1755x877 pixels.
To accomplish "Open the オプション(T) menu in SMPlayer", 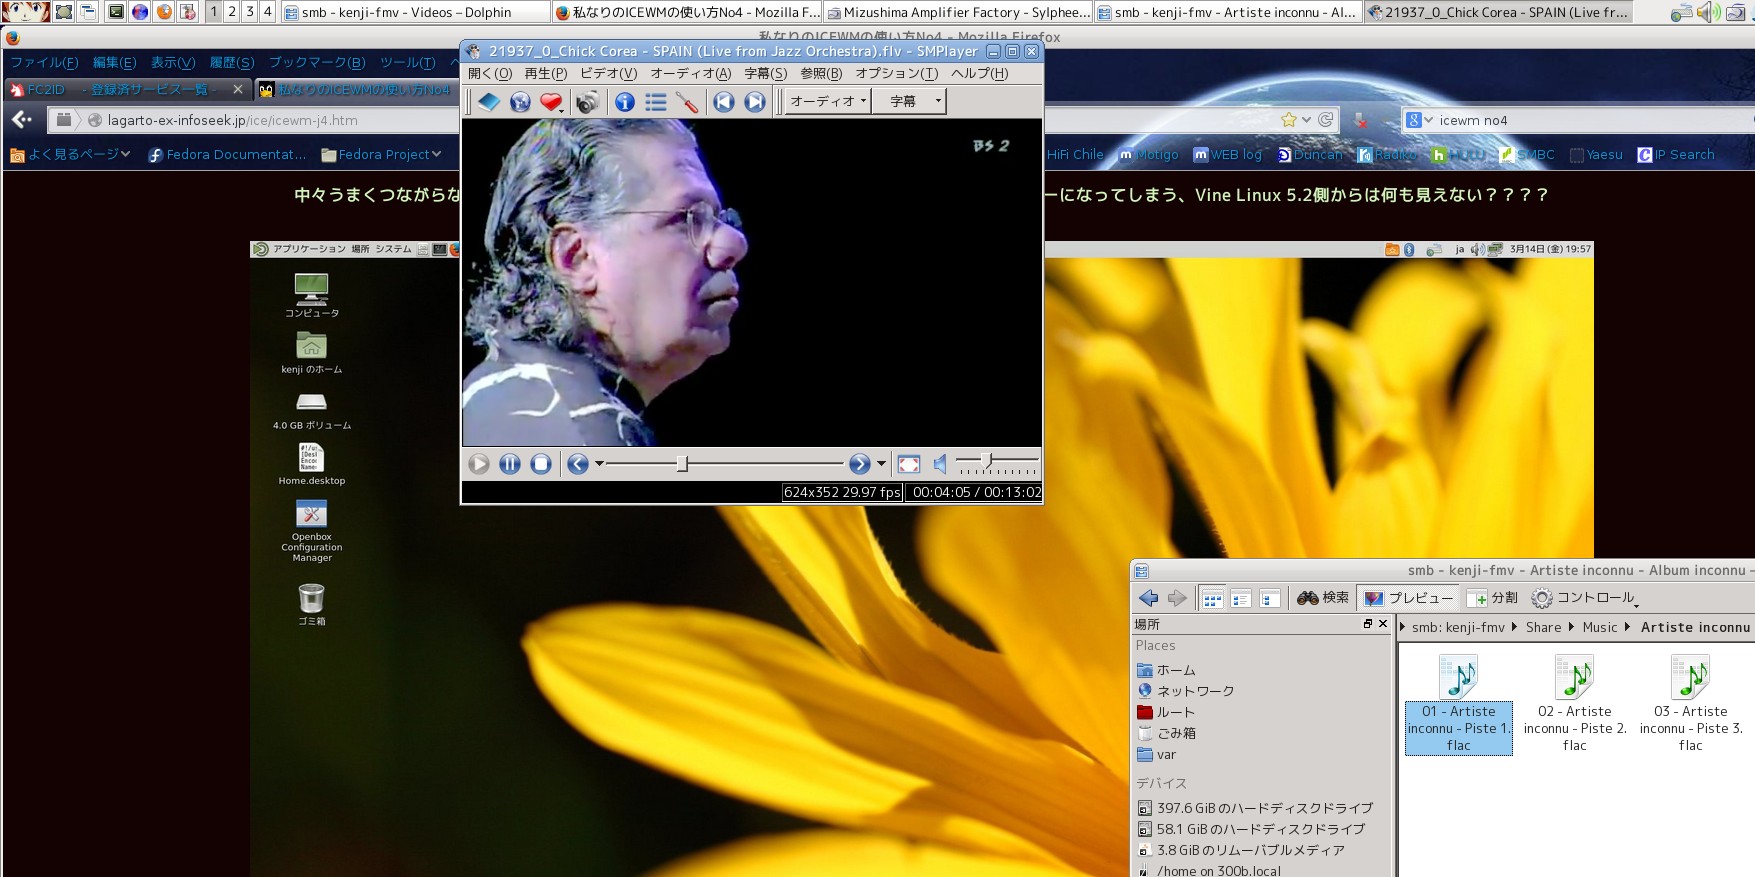I will [896, 74].
